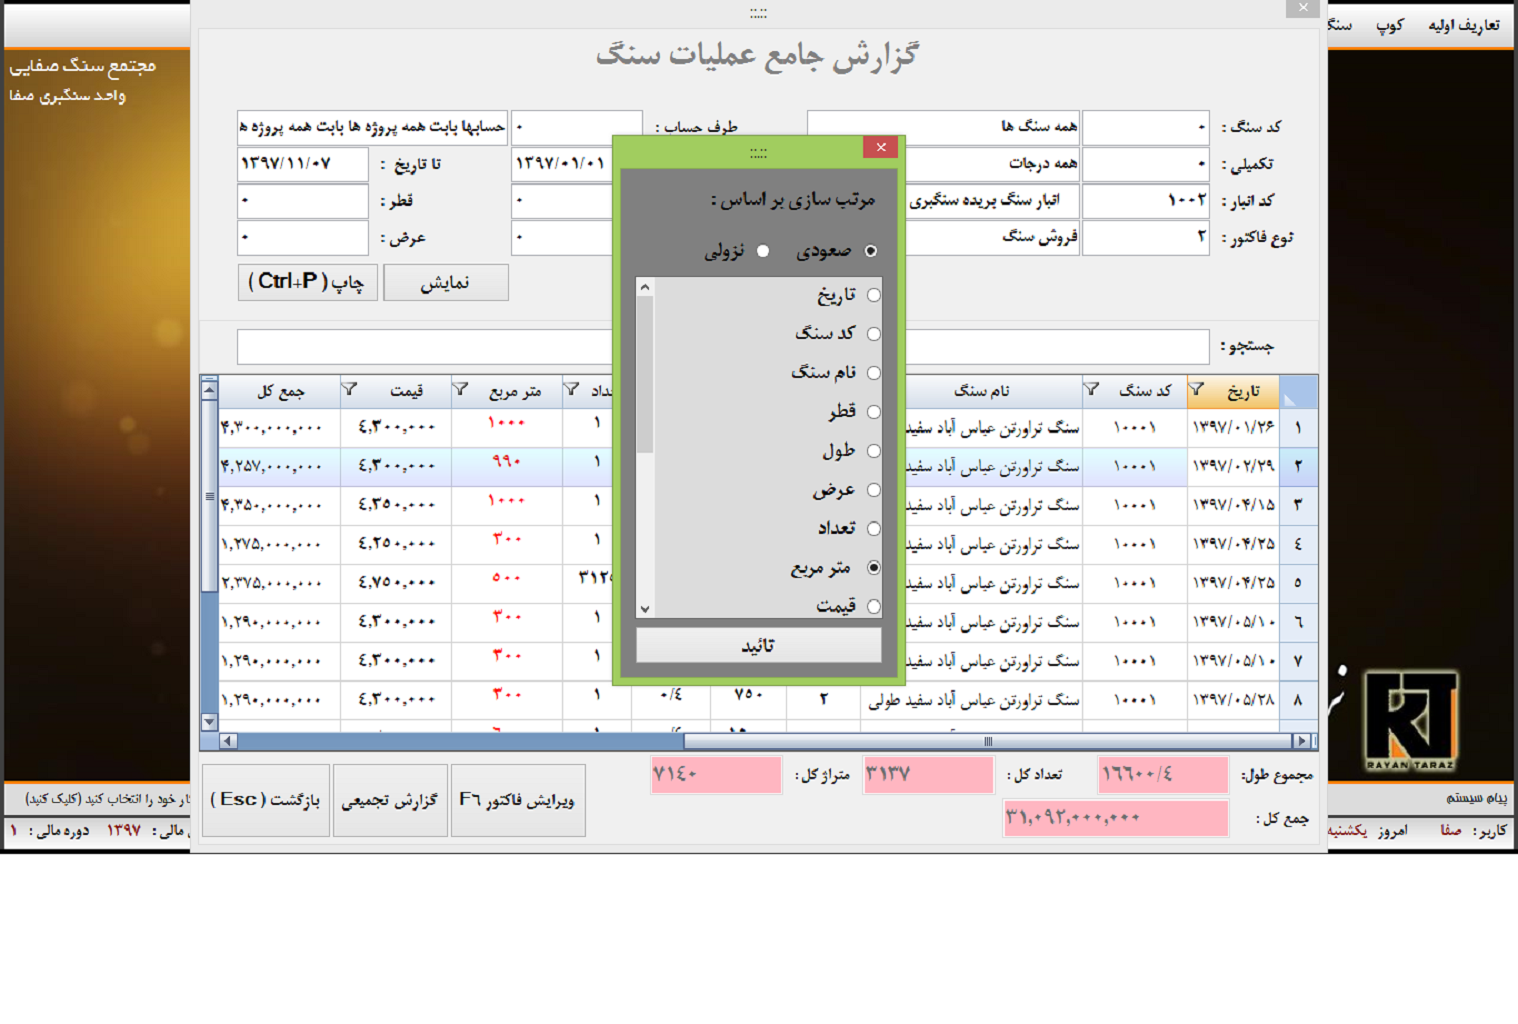The width and height of the screenshot is (1518, 1024).
Task: Choose تاریخ as the sort field
Action: (873, 295)
